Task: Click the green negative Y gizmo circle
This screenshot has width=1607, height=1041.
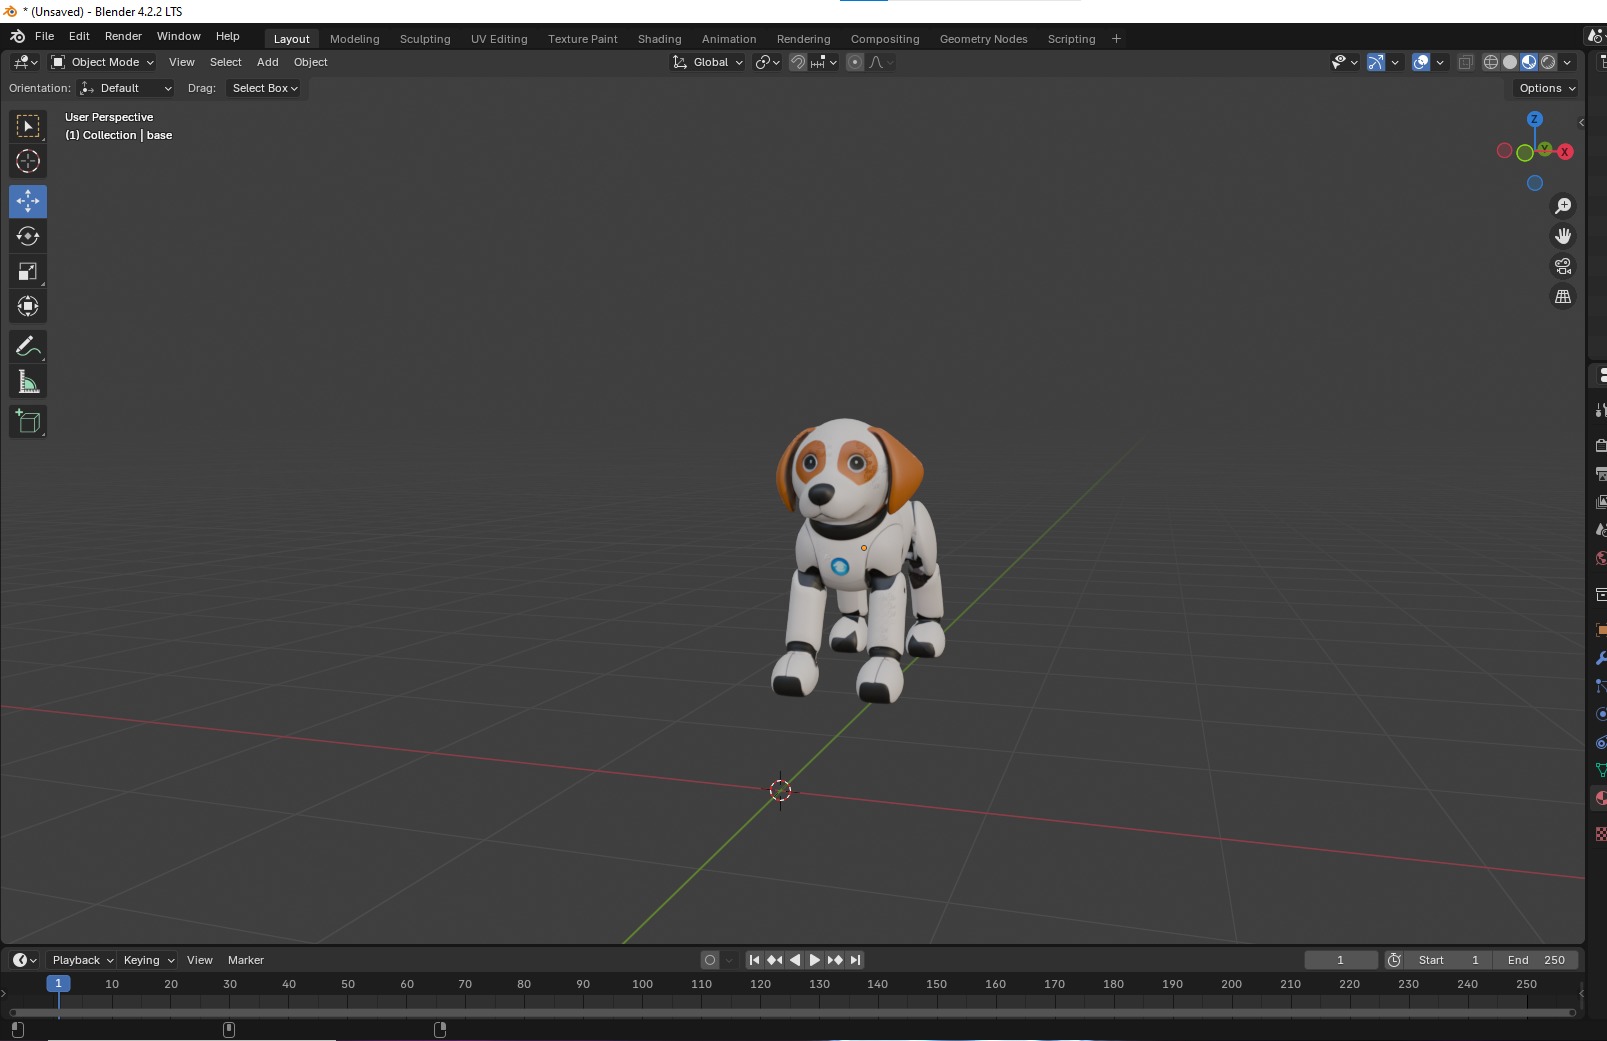Action: (1525, 153)
